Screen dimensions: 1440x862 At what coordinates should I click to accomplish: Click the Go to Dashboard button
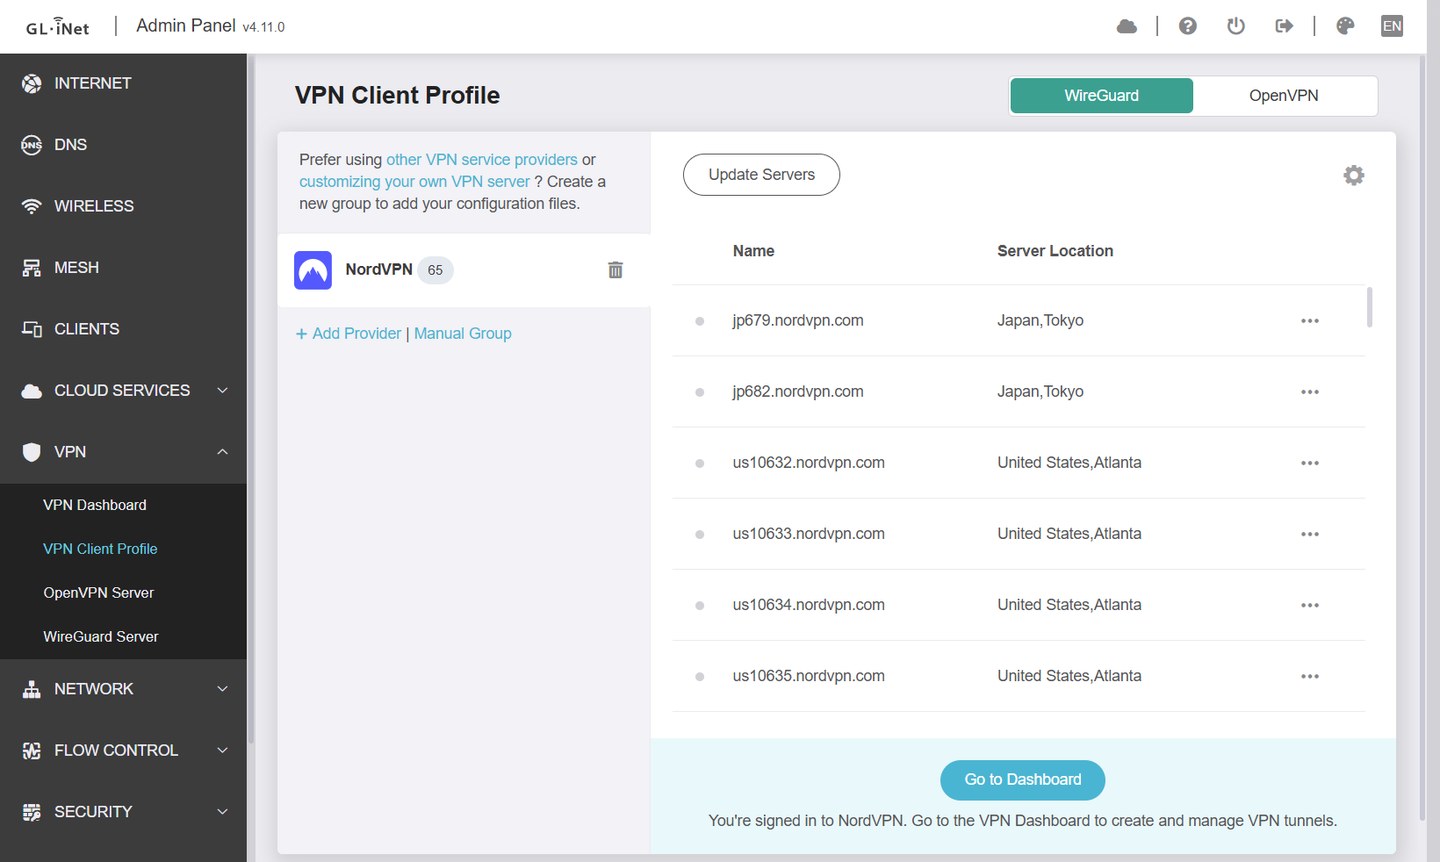click(x=1023, y=780)
